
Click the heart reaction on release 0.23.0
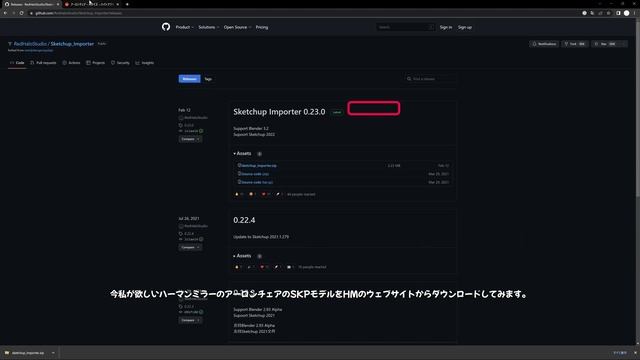click(266, 194)
